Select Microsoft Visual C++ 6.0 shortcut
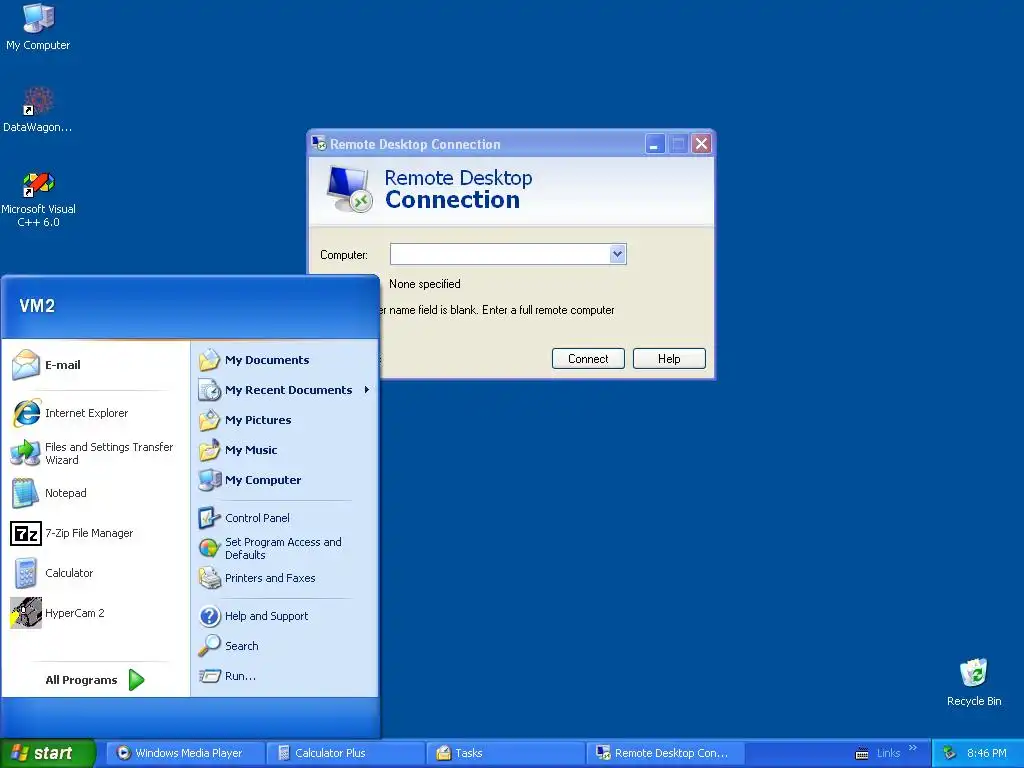The width and height of the screenshot is (1024, 768). 38,199
